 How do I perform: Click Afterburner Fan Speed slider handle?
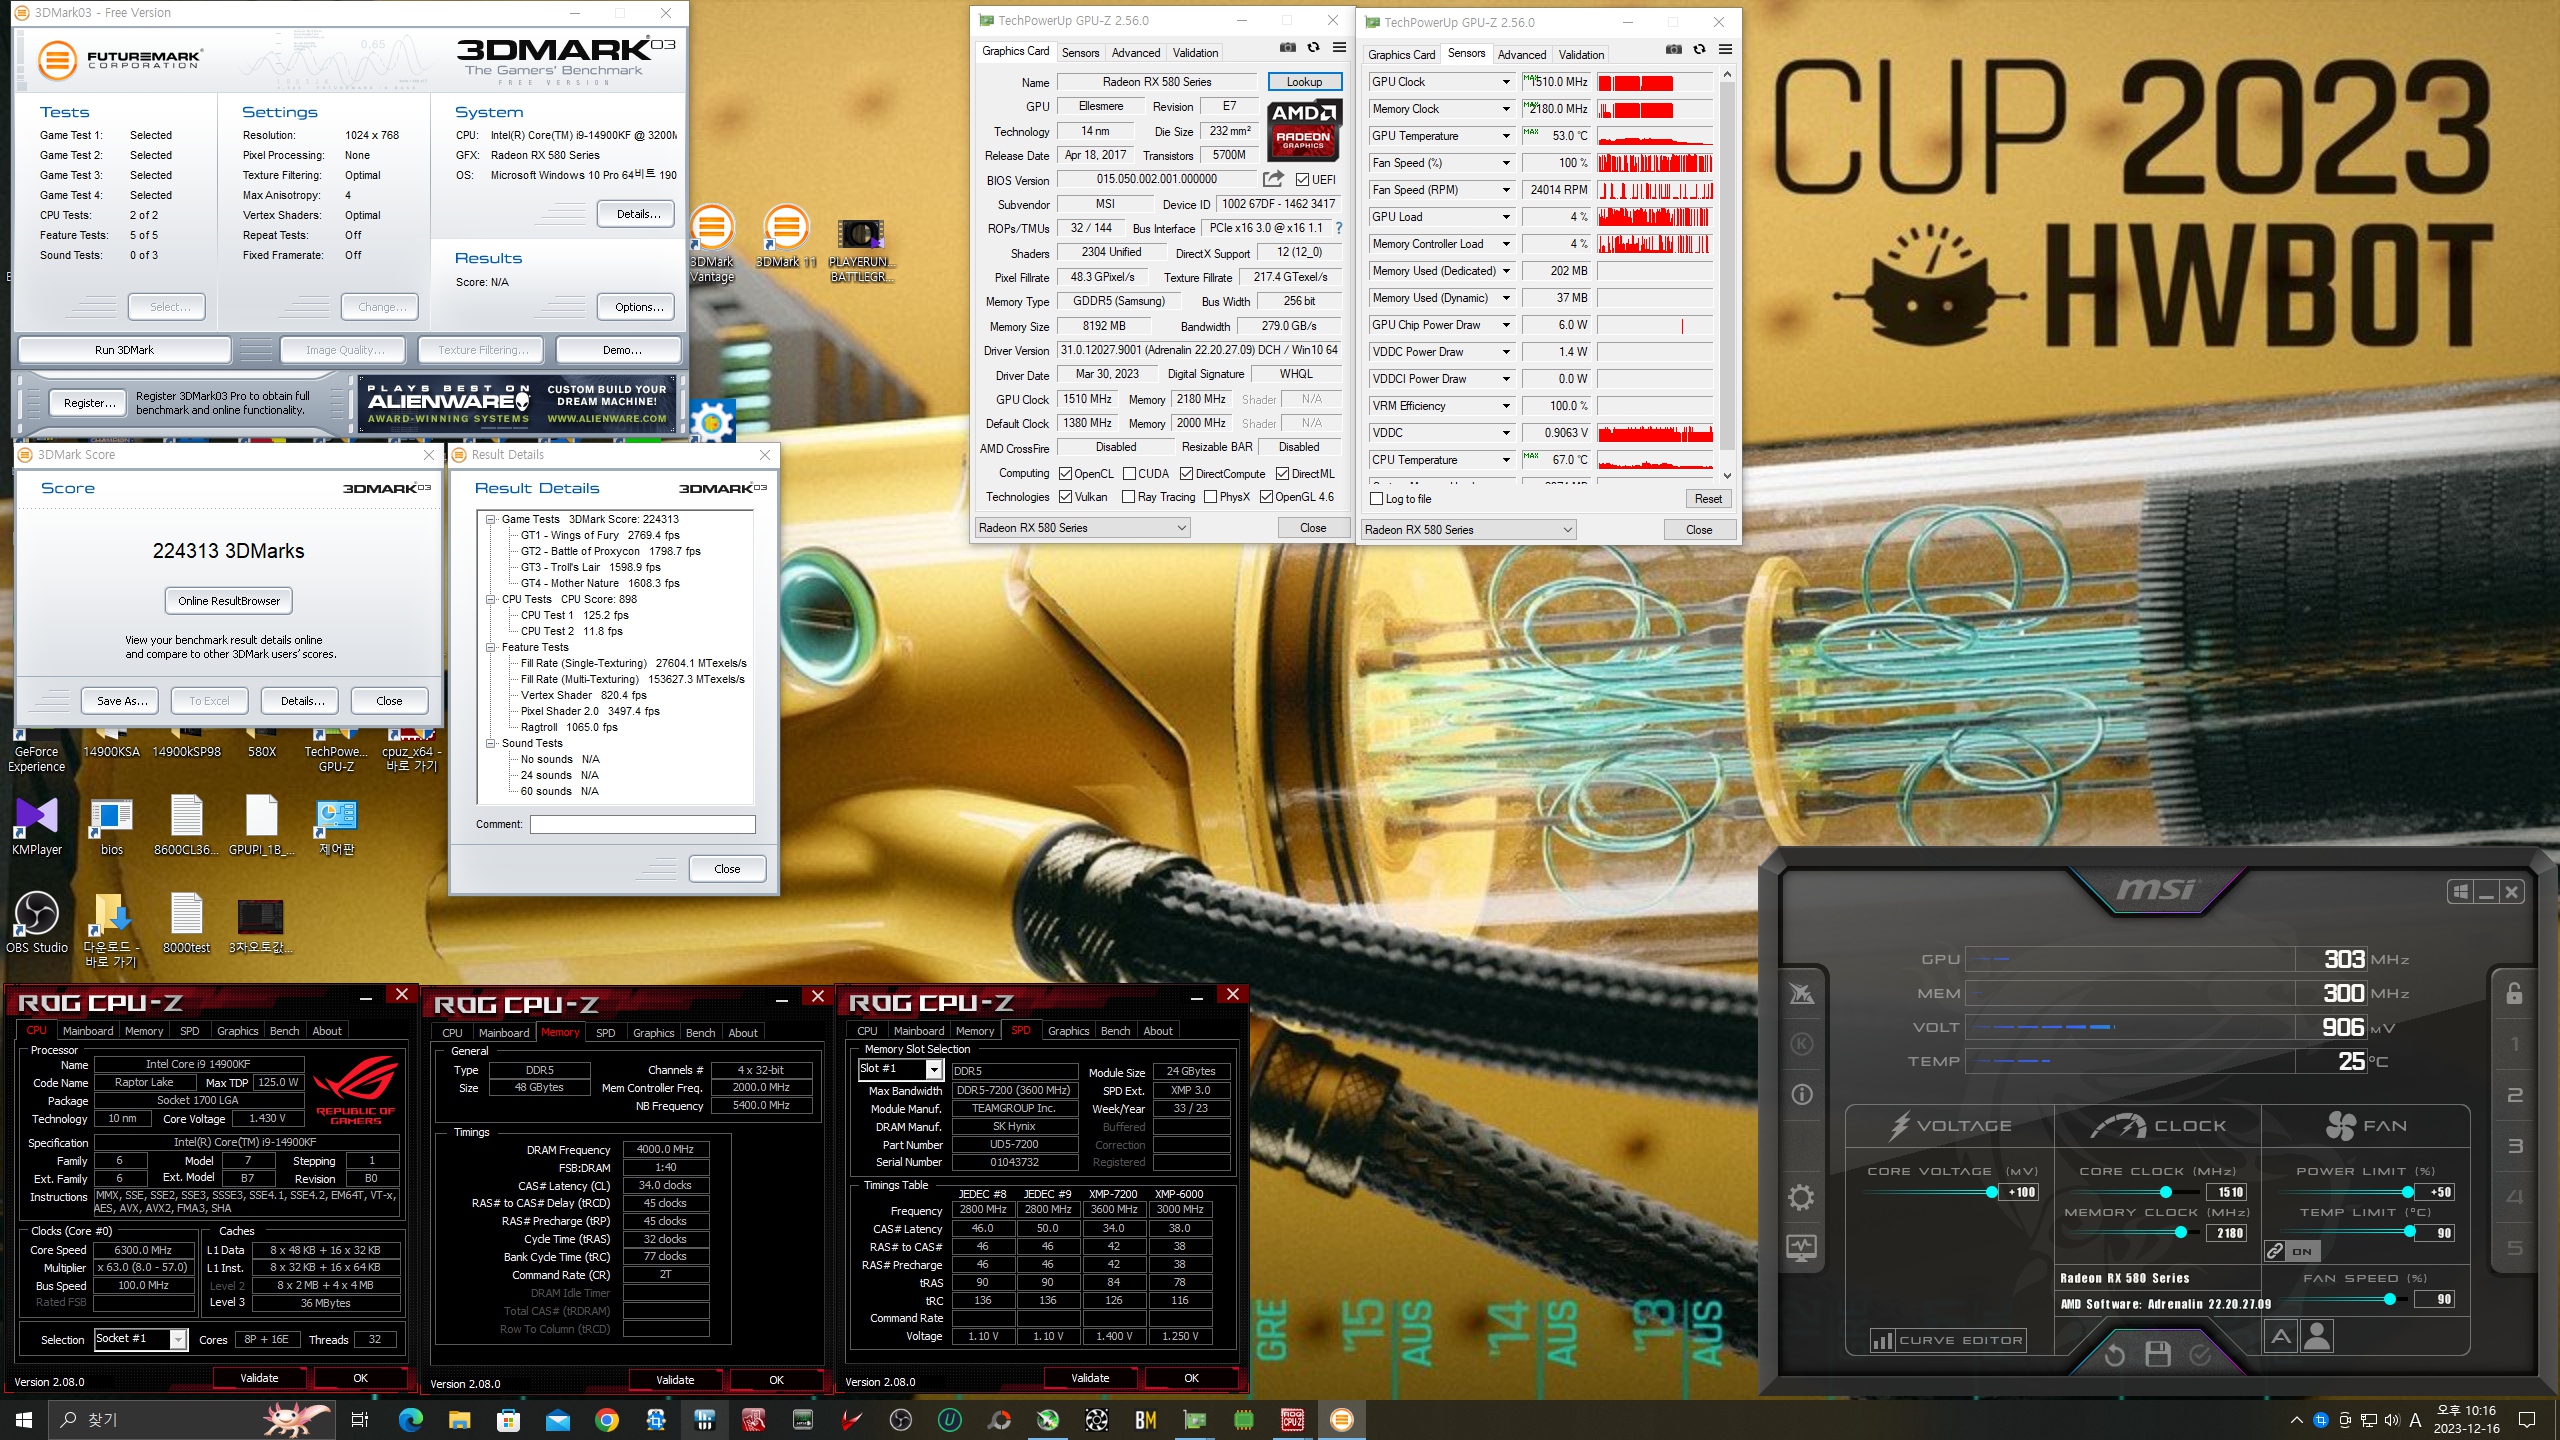coord(2389,1299)
